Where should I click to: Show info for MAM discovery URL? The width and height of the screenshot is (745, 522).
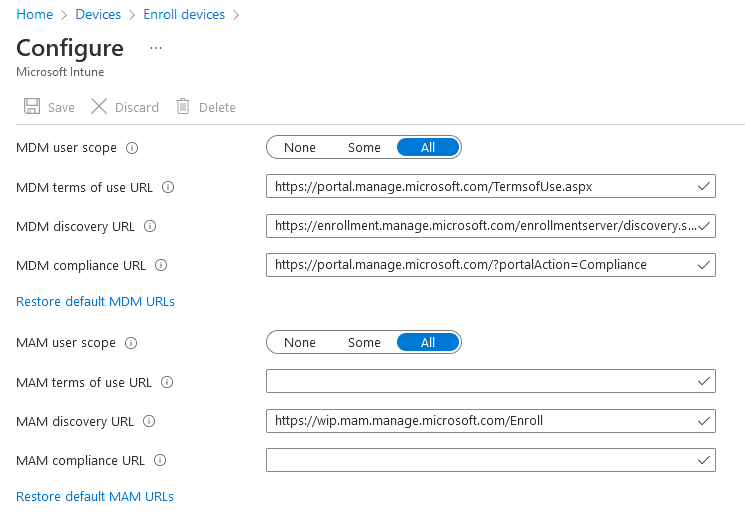(x=149, y=421)
